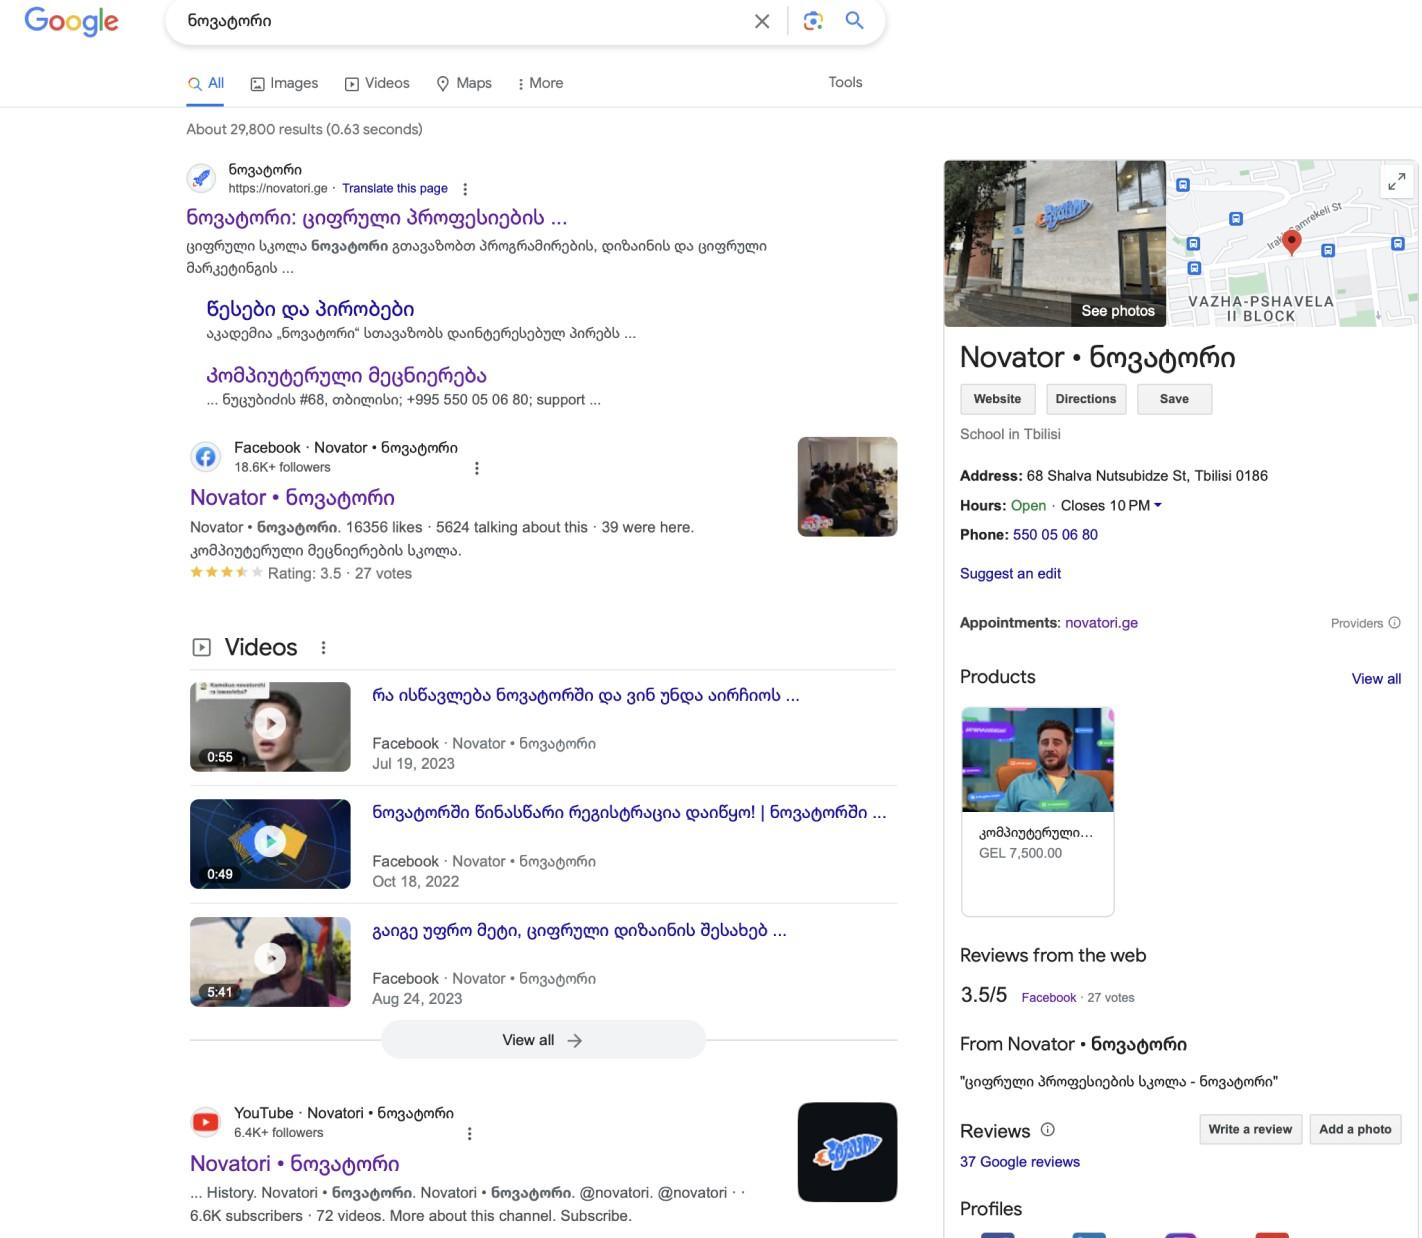The image size is (1422, 1238).
Task: Open the YouTube channel logo thumbnail
Action: click(847, 1152)
